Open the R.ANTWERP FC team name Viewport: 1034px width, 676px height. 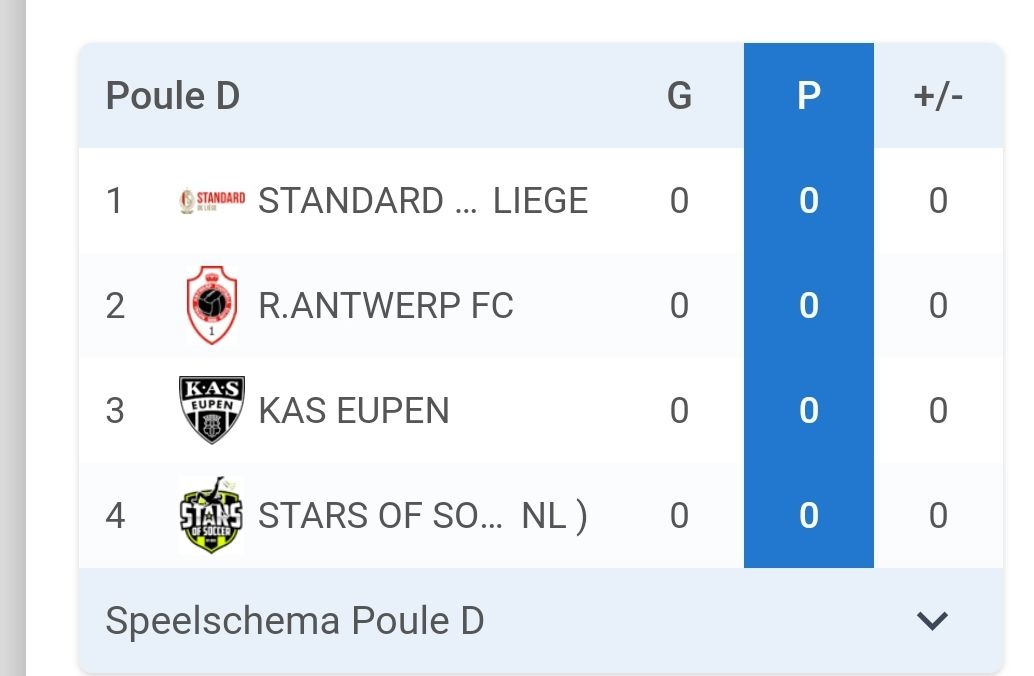(386, 305)
